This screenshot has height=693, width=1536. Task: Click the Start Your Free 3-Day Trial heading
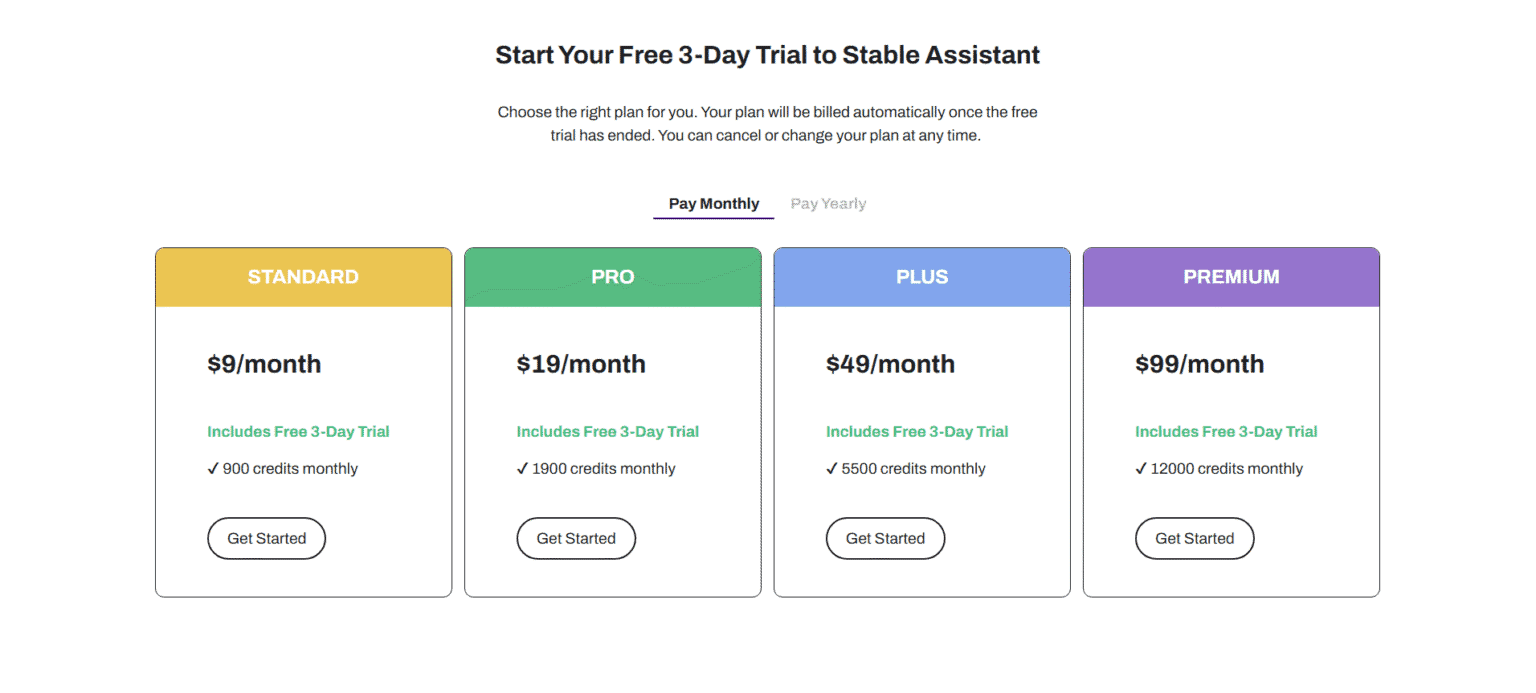[767, 55]
